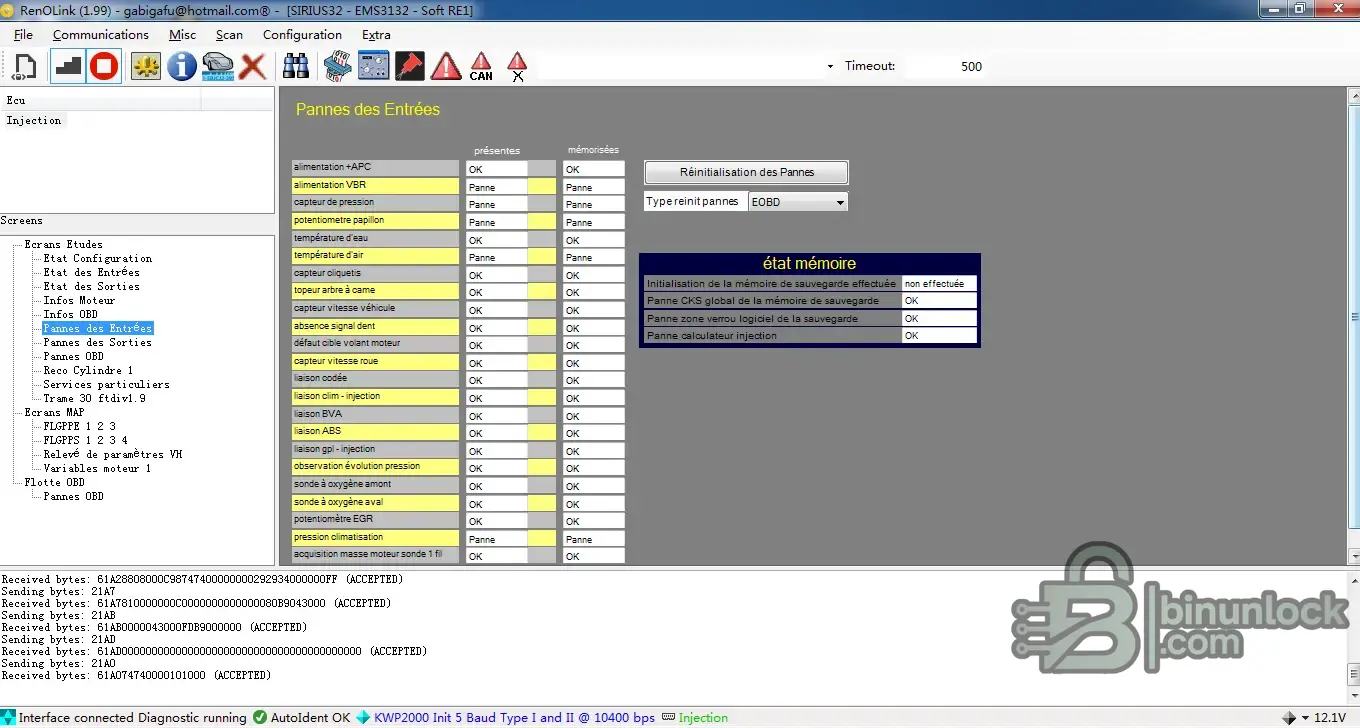Open the gear settings toolbar icon
The height and width of the screenshot is (728, 1360).
point(146,67)
